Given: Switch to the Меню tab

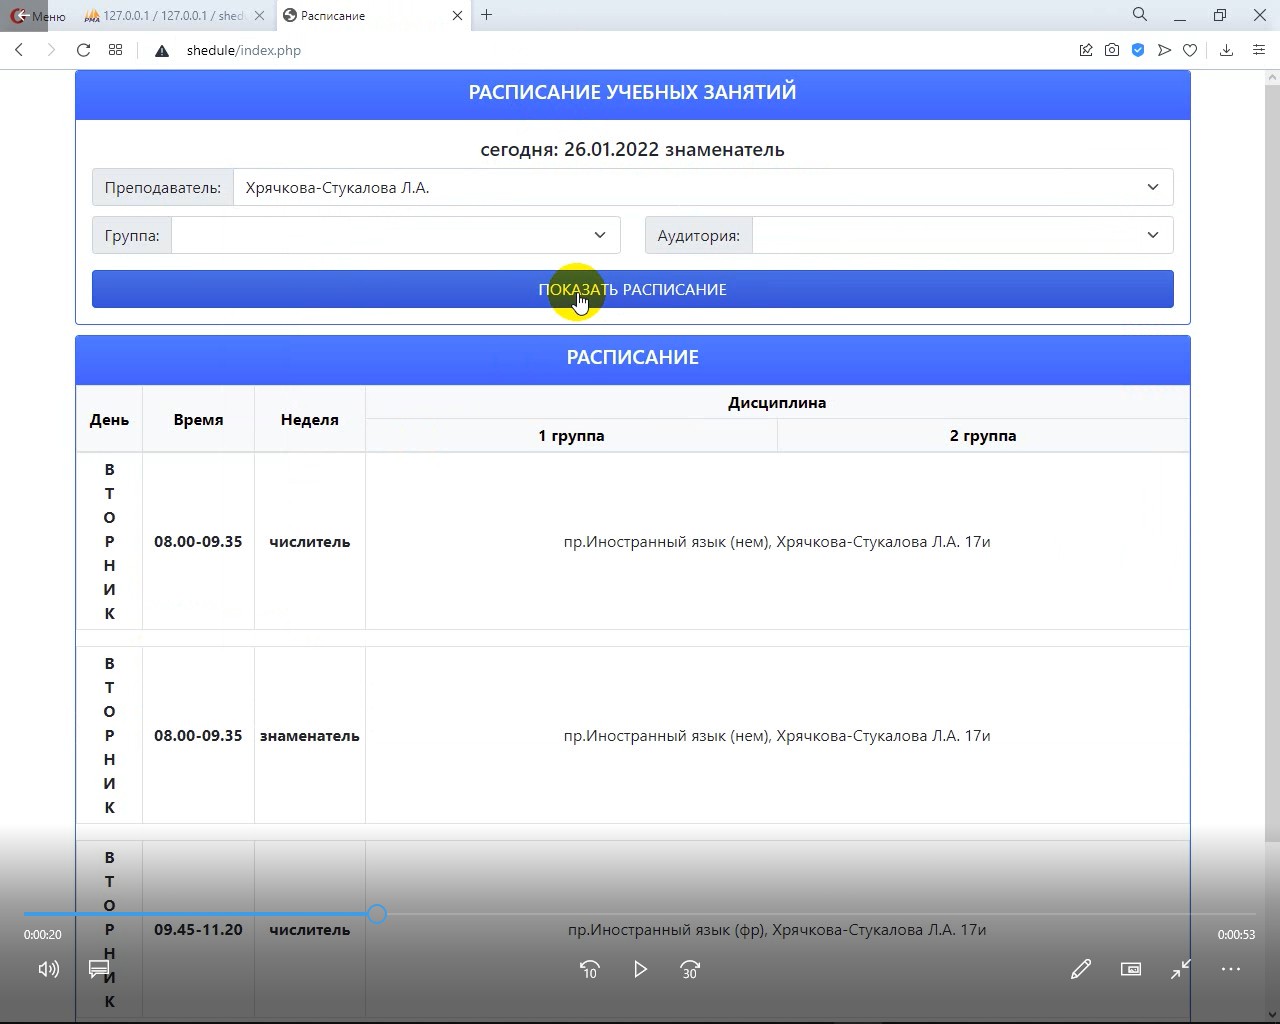Looking at the screenshot, I should pyautogui.click(x=38, y=16).
